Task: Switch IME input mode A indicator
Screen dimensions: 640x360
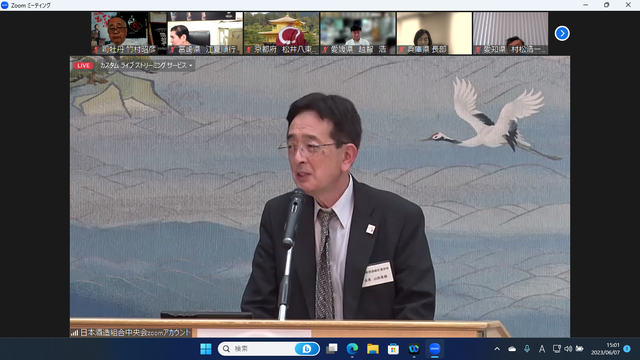Action: click(542, 349)
